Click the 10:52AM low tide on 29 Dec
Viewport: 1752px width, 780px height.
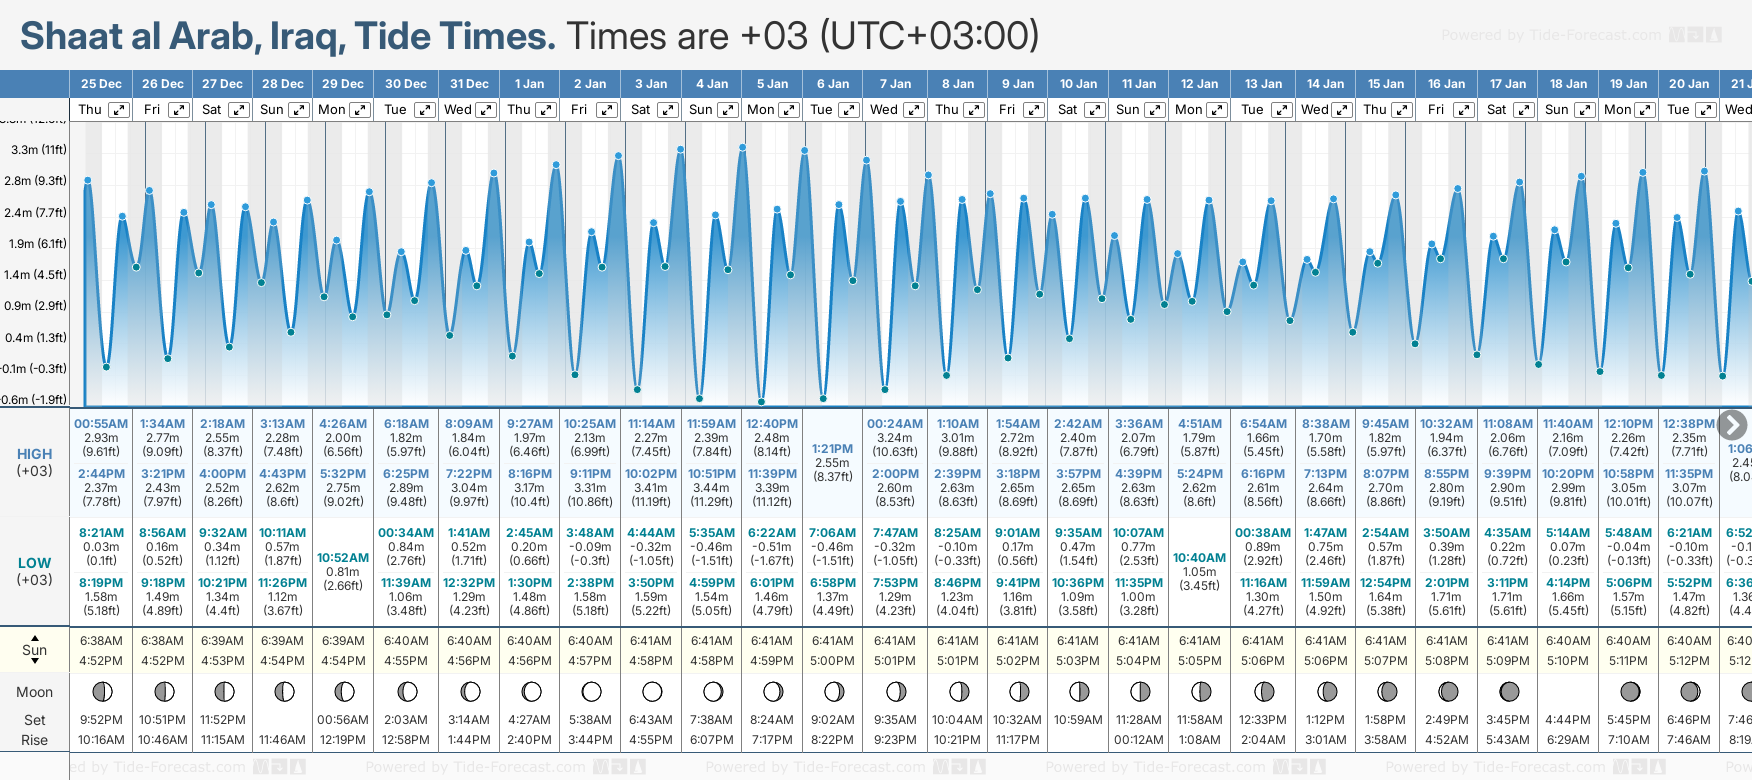pos(343,558)
